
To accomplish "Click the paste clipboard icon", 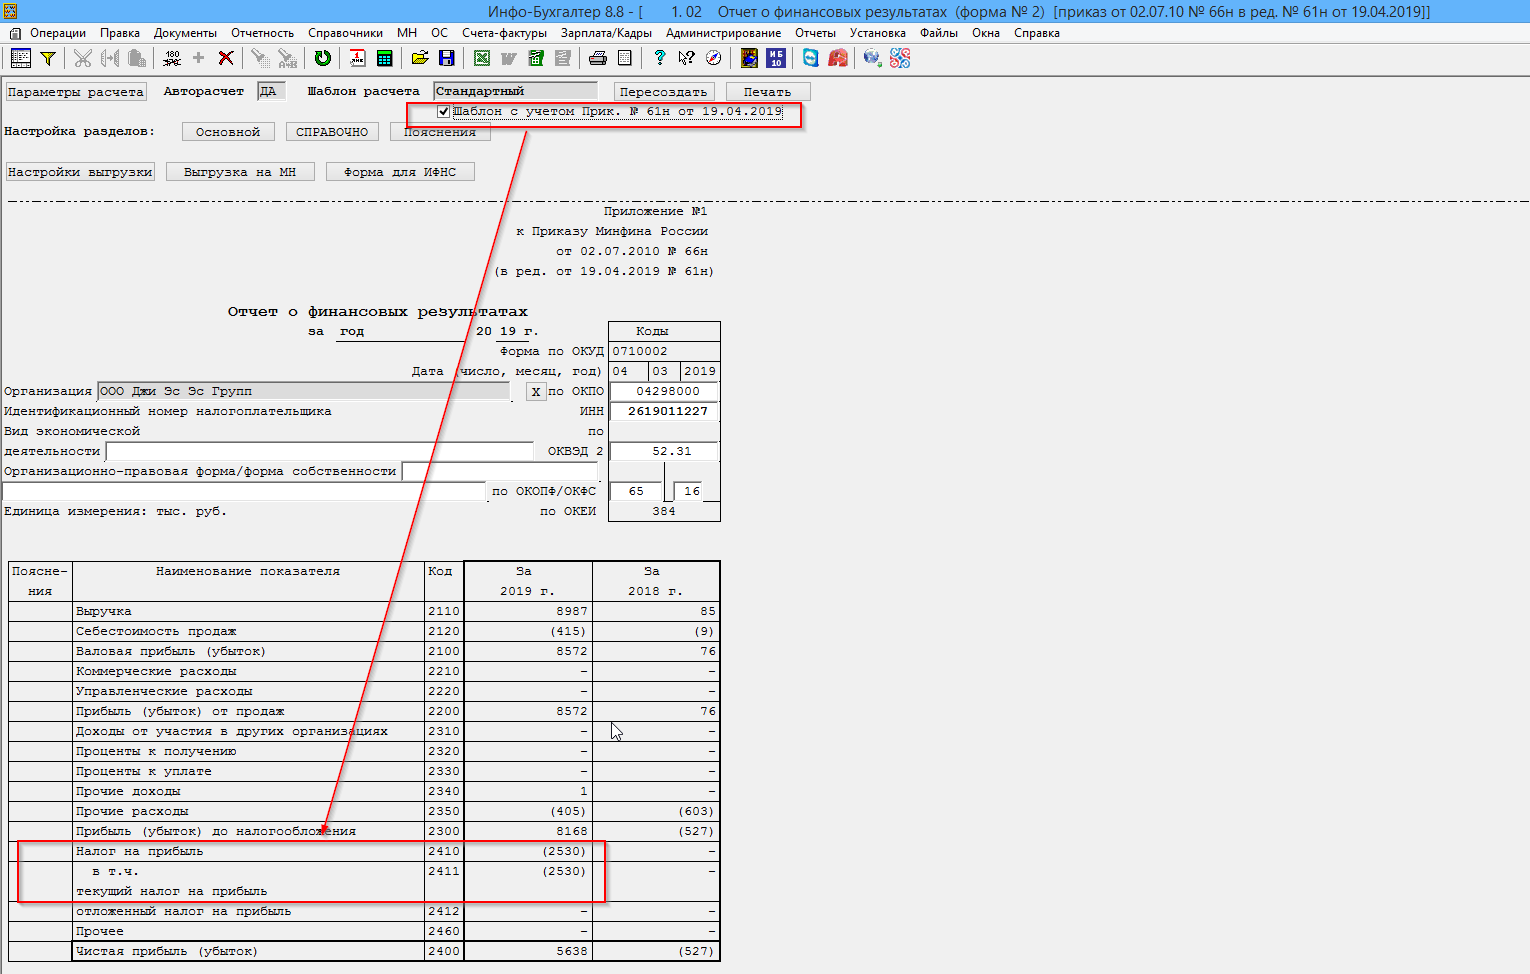I will tap(137, 58).
